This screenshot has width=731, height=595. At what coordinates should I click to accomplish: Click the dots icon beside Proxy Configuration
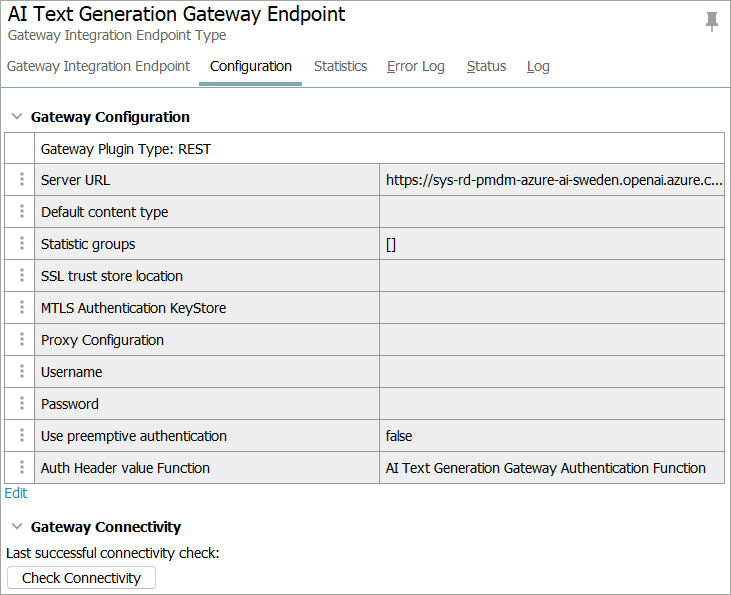click(x=21, y=340)
